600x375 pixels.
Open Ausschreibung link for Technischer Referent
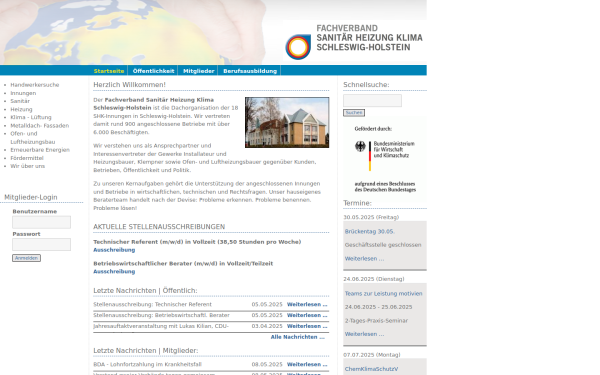114,250
